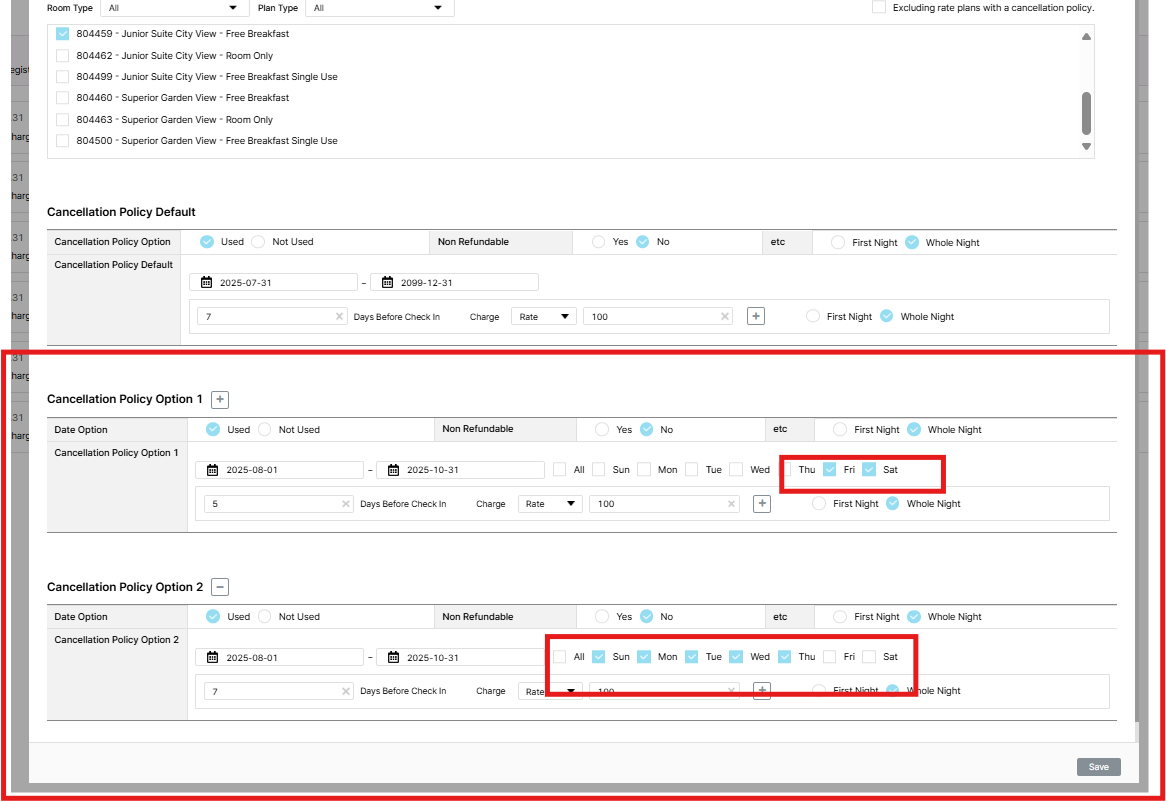The image size is (1166, 802).
Task: Uncheck Fri in Cancellation Policy Option 1
Action: 830,470
